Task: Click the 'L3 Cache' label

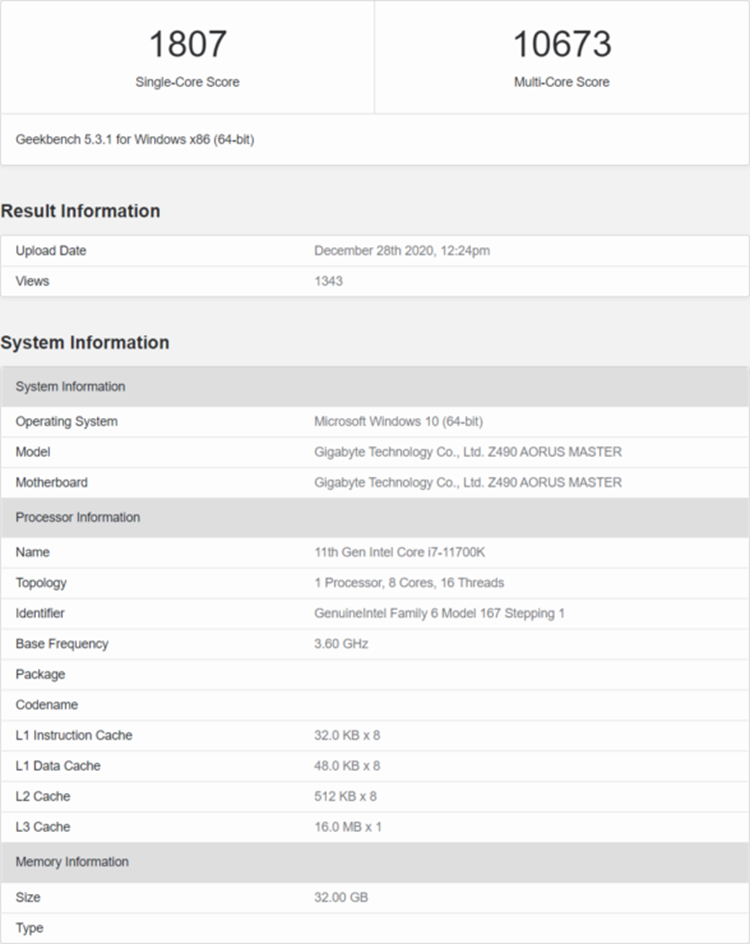Action: point(43,827)
